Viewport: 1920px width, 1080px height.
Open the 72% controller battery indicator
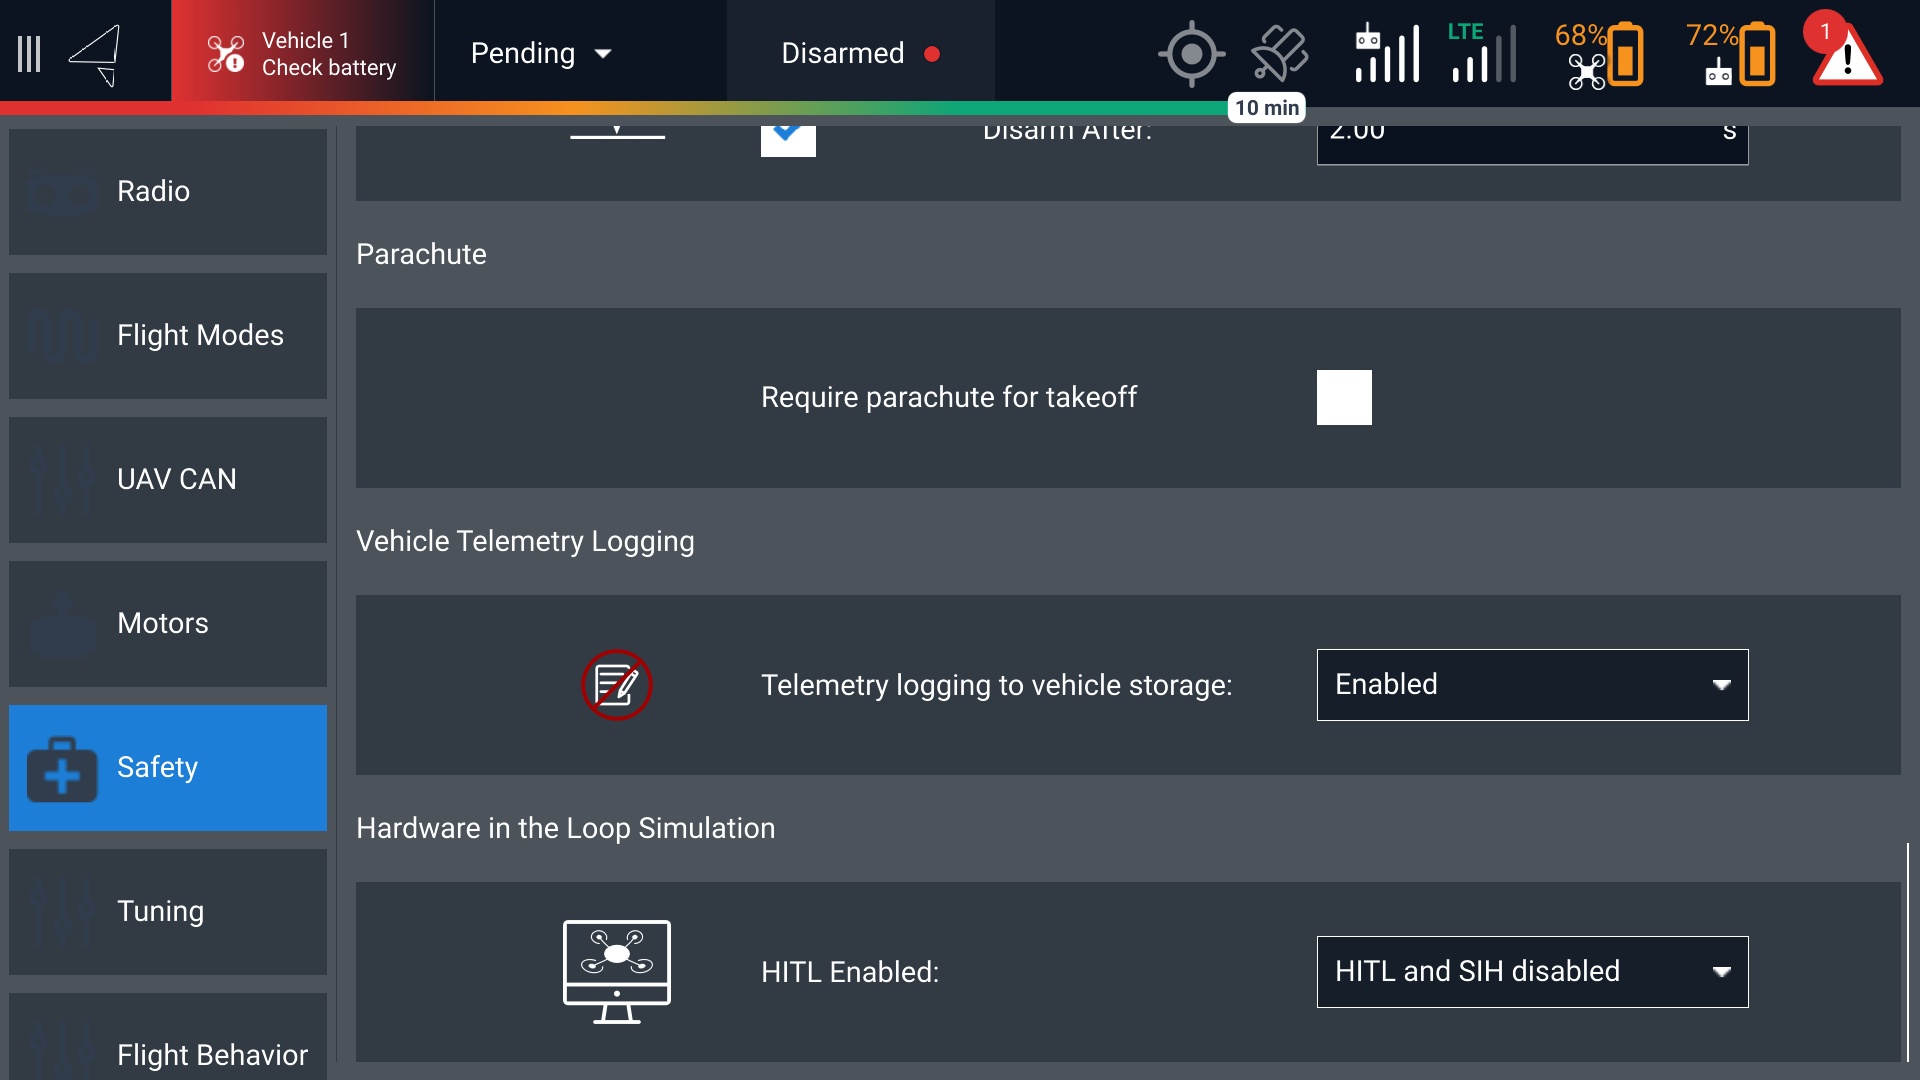[1731, 54]
